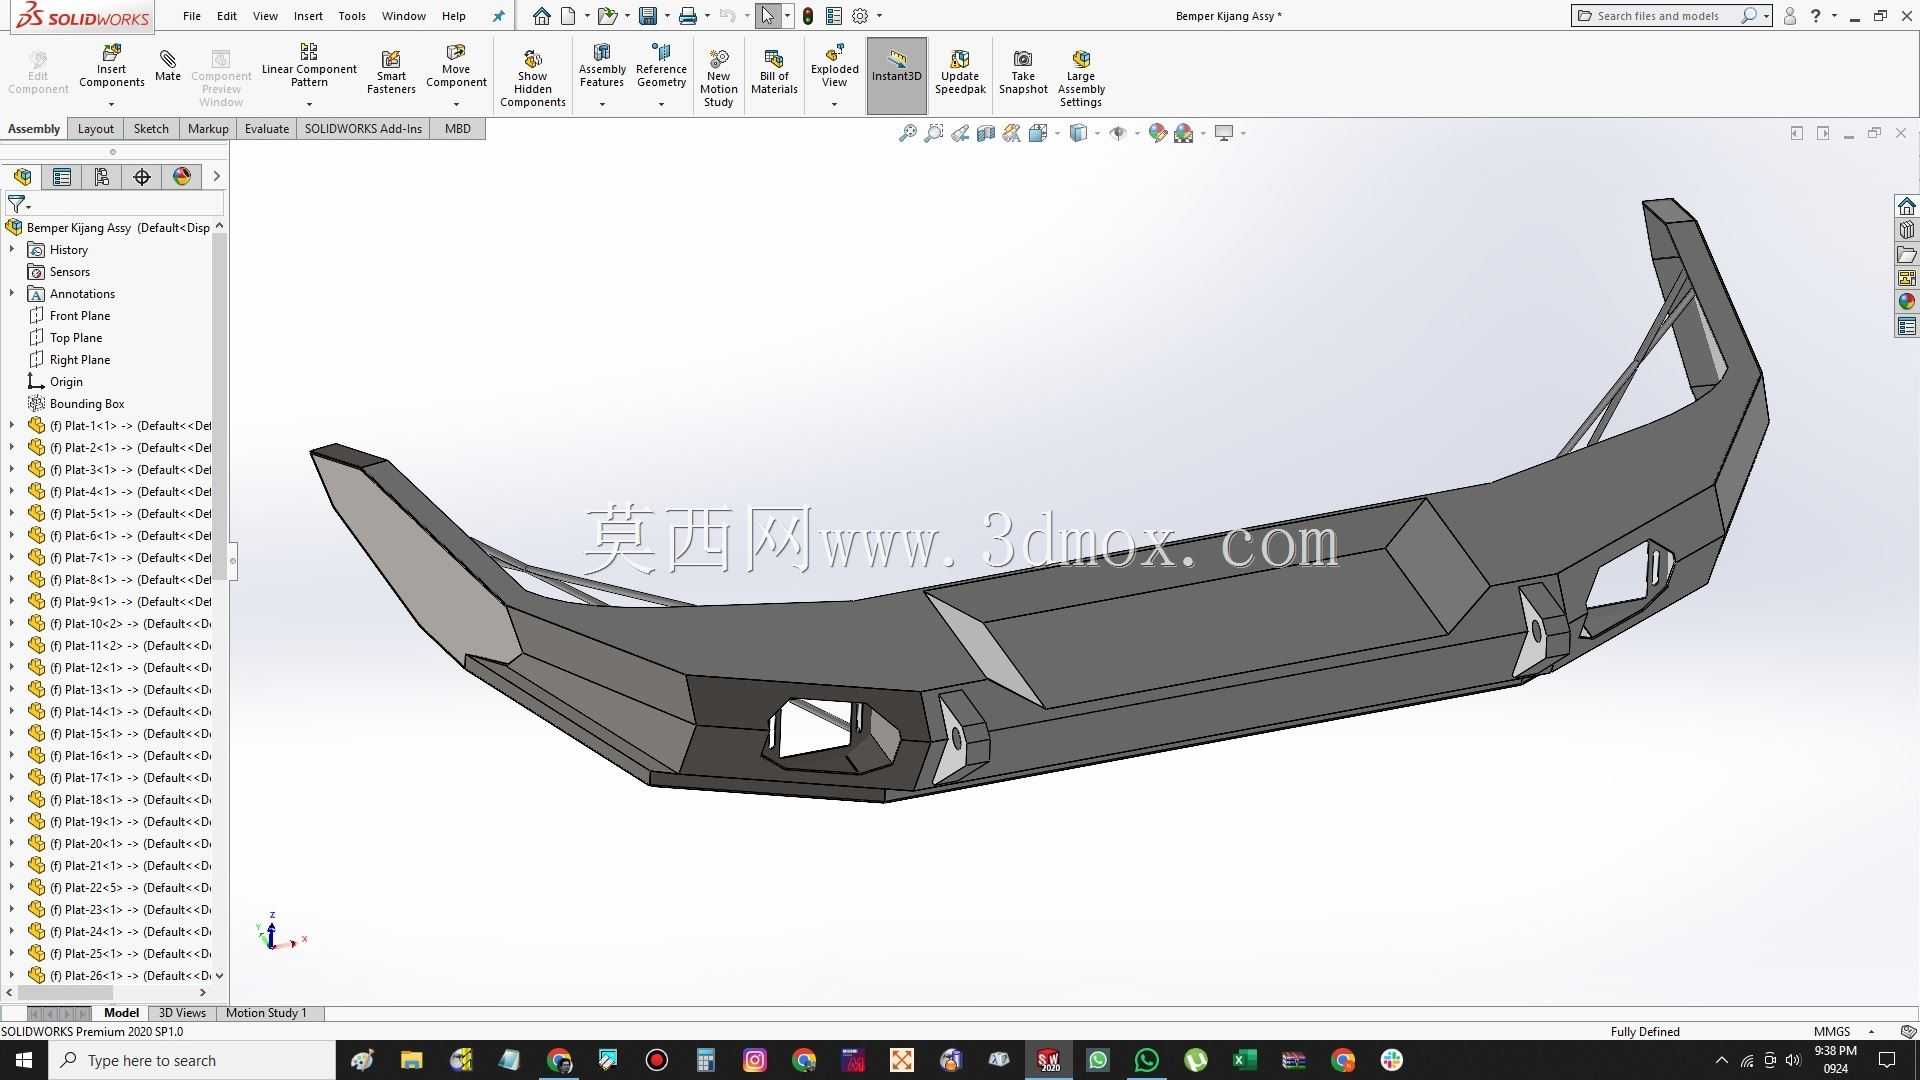
Task: Select the Bounding Box item
Action: [87, 404]
